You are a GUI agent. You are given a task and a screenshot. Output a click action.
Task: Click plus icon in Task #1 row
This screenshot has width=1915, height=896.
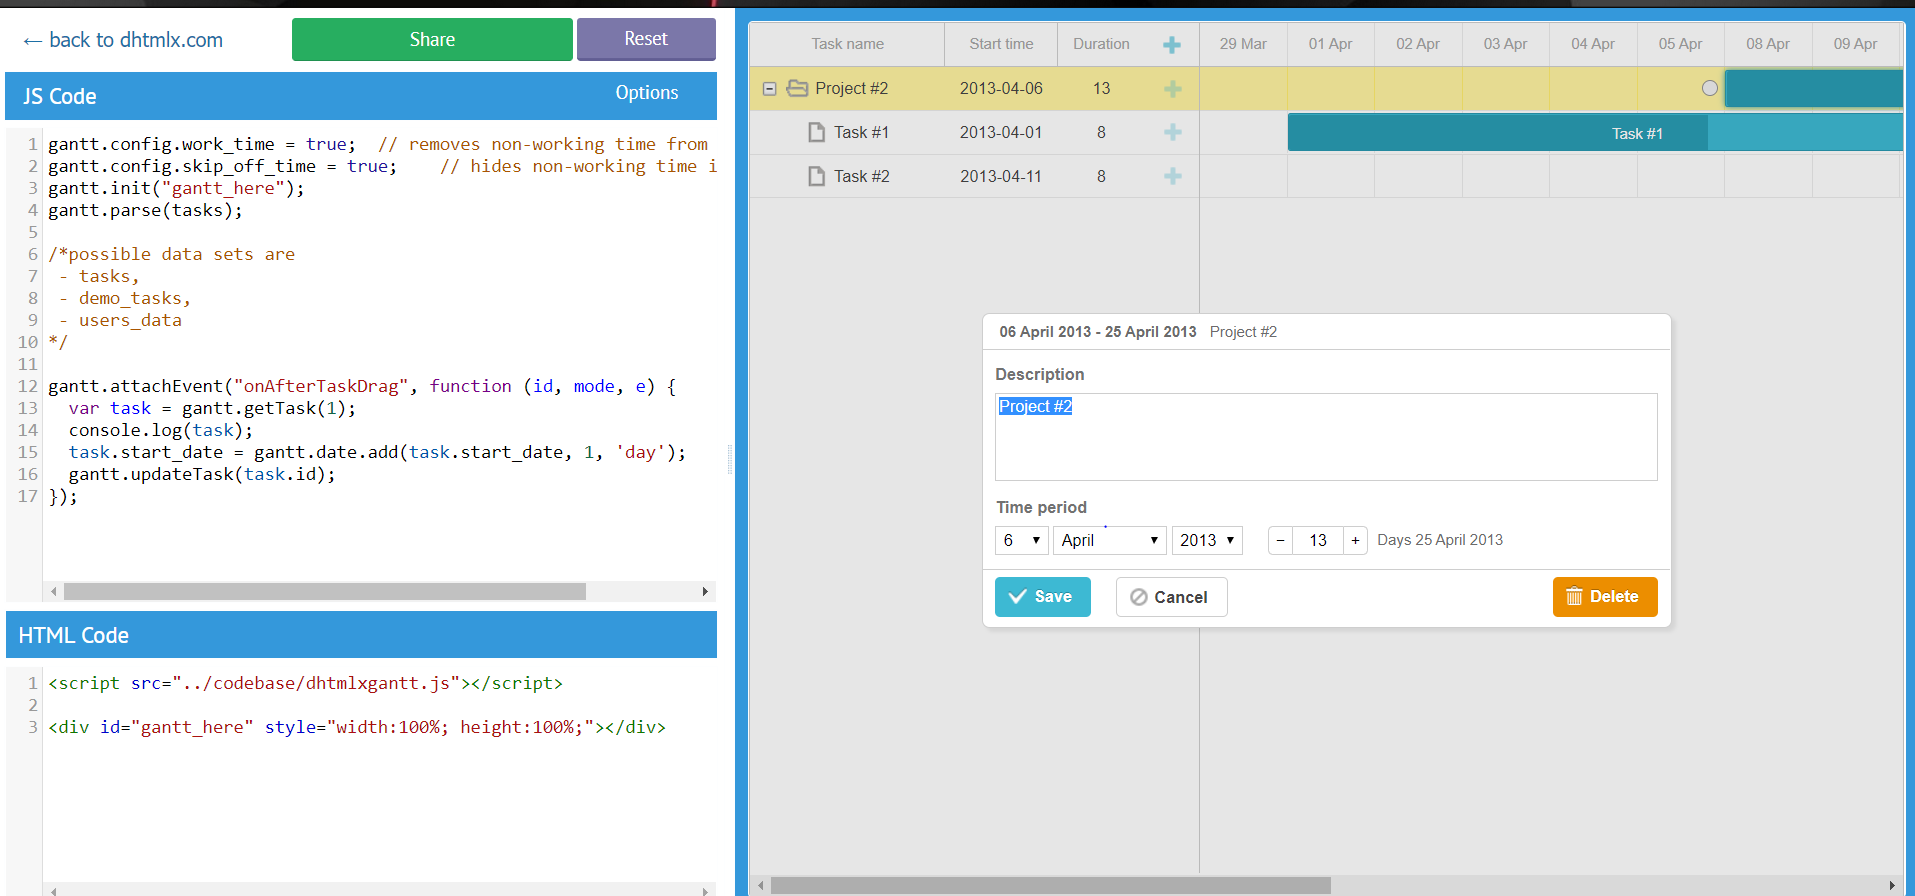click(1172, 132)
